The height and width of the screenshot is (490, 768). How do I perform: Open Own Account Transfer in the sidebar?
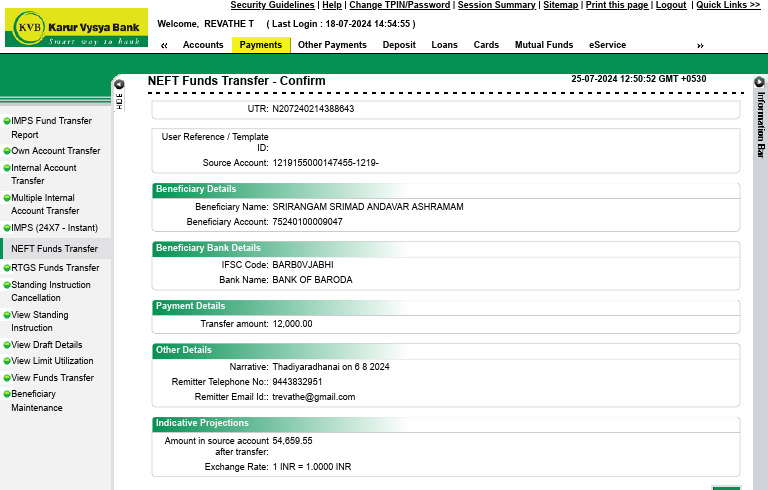(55, 151)
